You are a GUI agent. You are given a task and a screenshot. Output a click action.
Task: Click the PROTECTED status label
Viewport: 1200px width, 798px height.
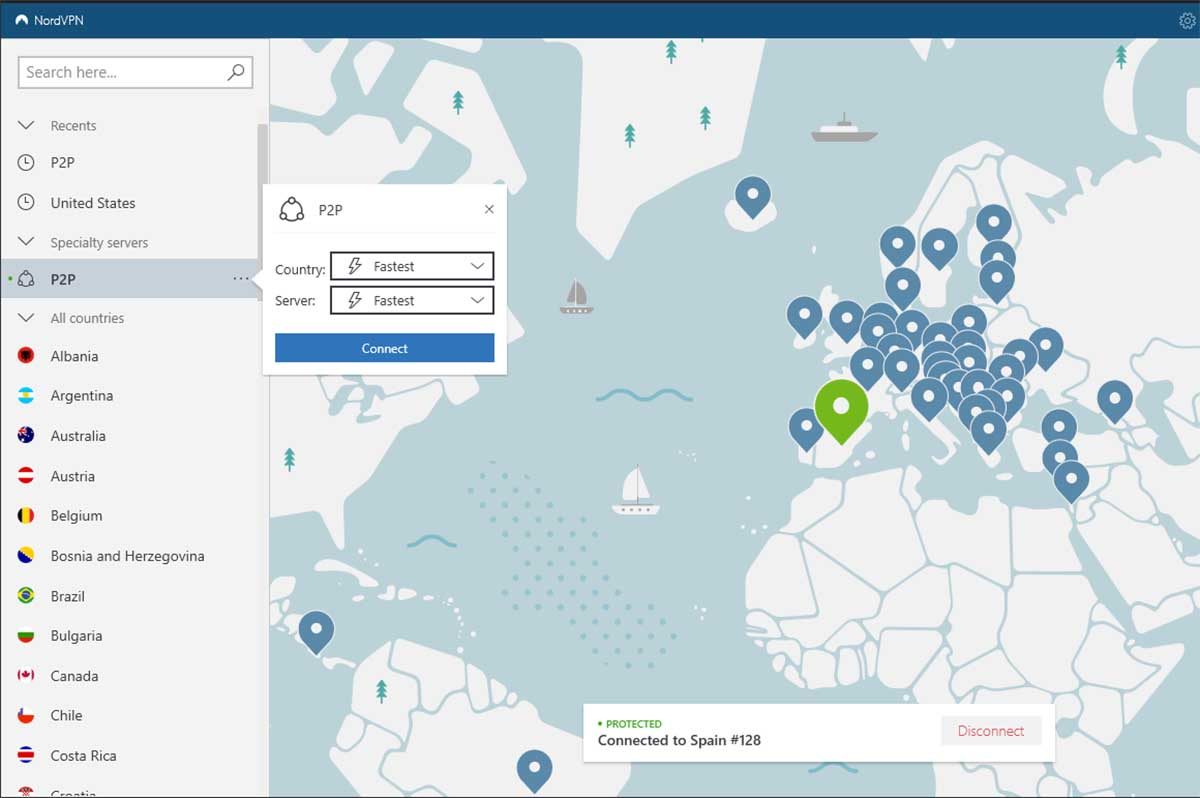[634, 724]
